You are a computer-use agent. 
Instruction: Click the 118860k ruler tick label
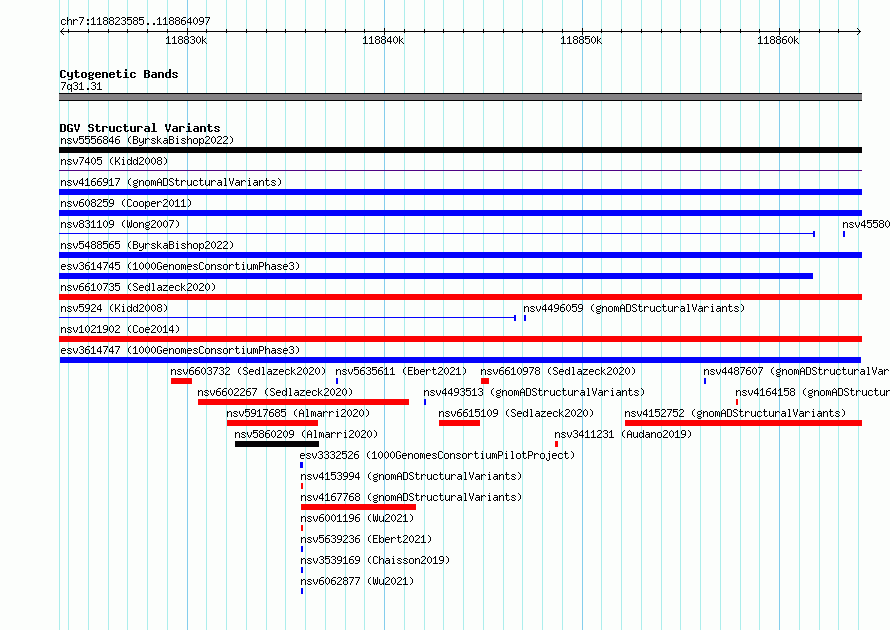point(778,40)
